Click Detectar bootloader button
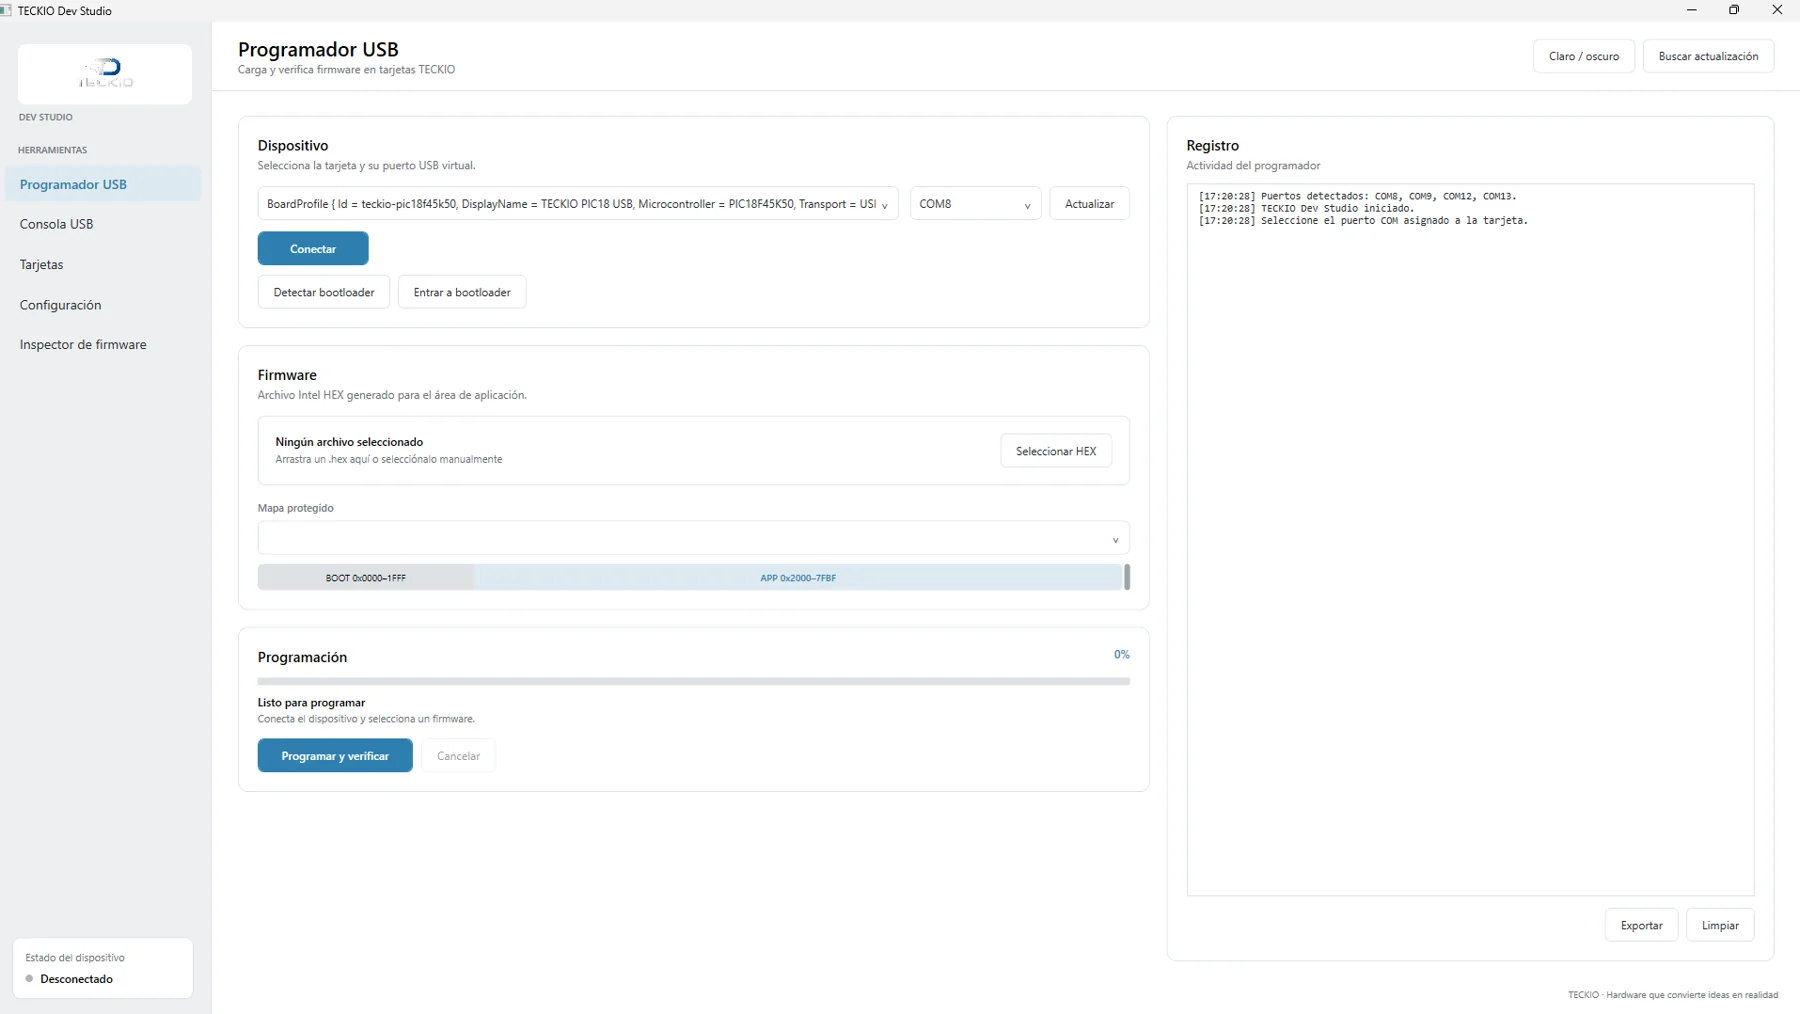 pyautogui.click(x=324, y=292)
